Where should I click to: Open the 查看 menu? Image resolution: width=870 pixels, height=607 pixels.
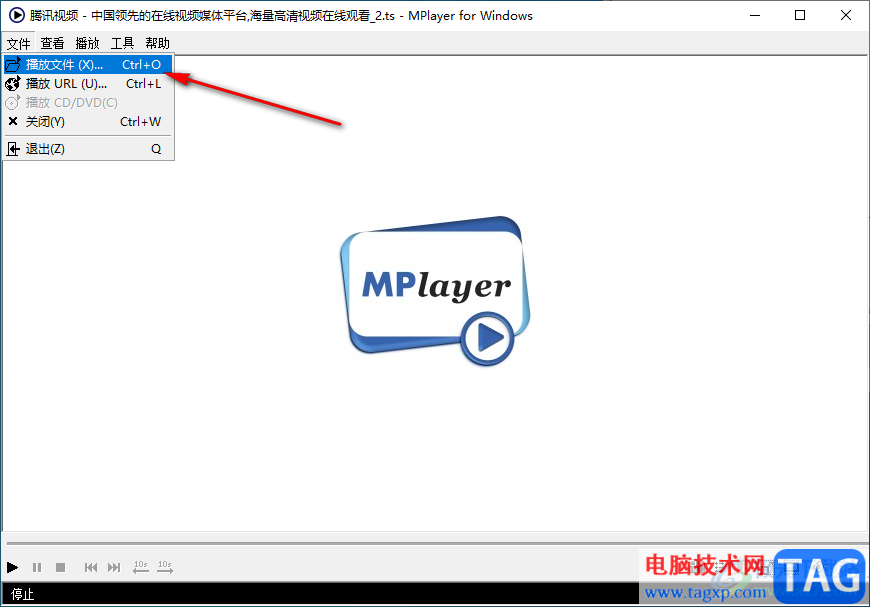click(x=52, y=43)
